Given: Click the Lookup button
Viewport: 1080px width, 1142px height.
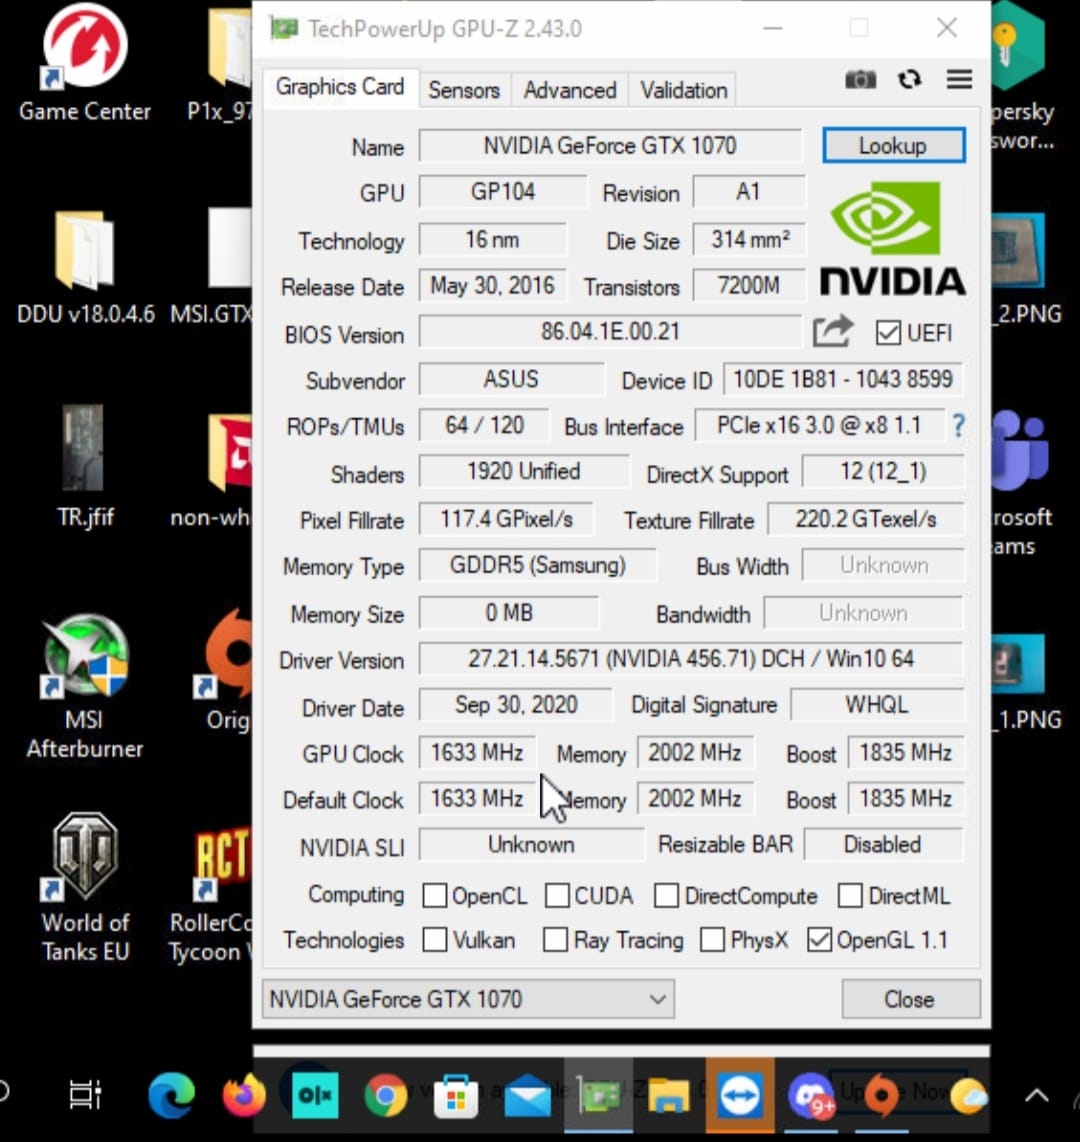Looking at the screenshot, I should click(x=894, y=146).
